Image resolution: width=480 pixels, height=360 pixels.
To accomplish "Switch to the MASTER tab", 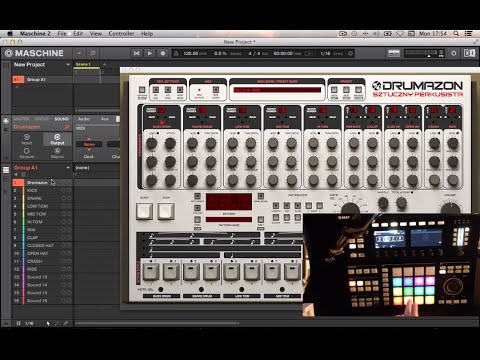I will (x=21, y=119).
